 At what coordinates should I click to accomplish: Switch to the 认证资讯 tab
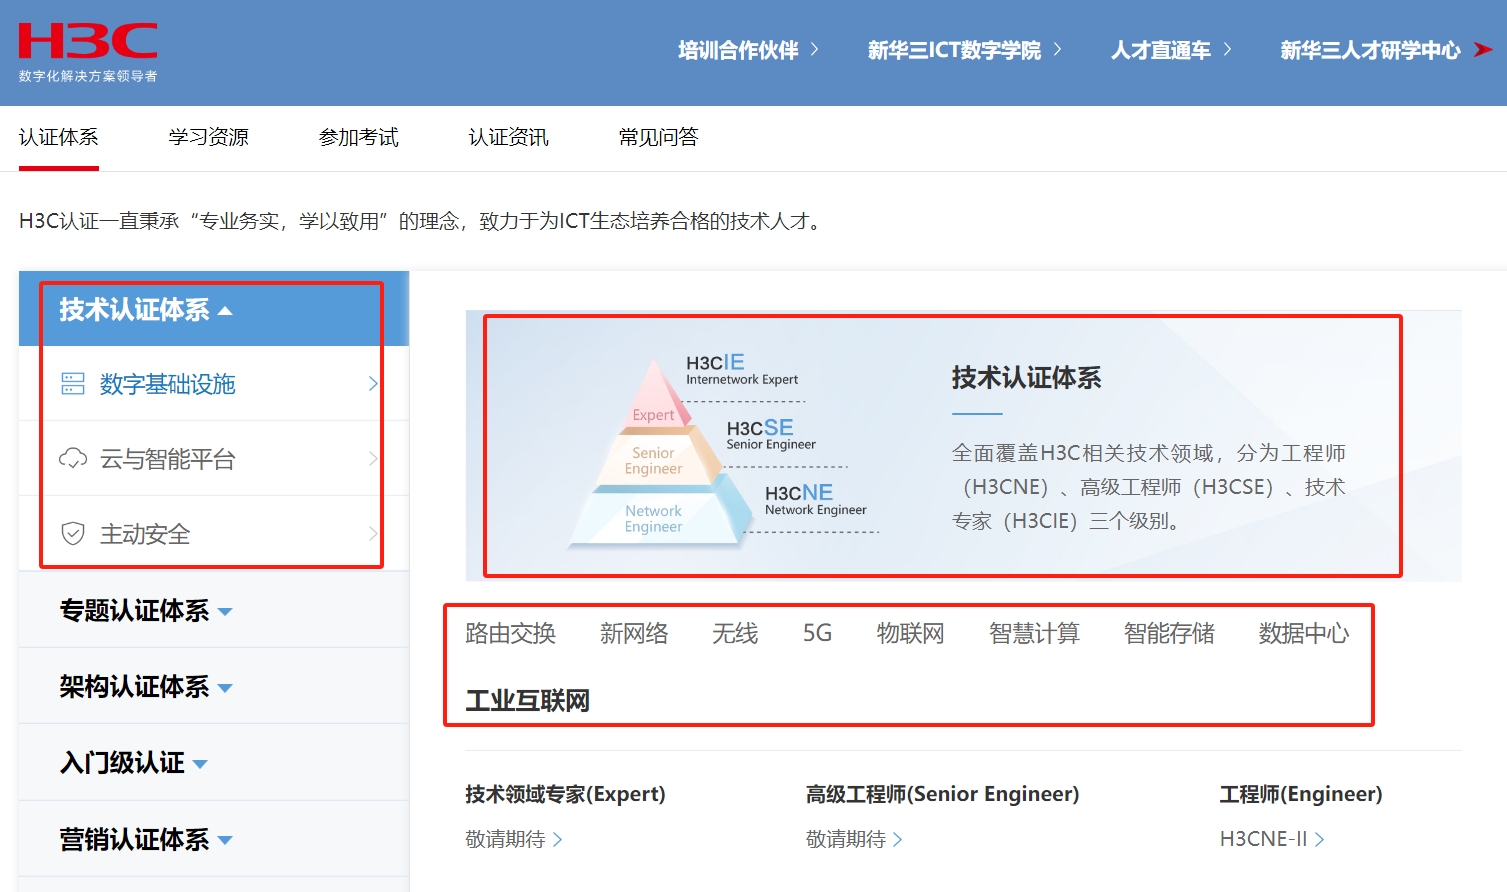[x=509, y=138]
